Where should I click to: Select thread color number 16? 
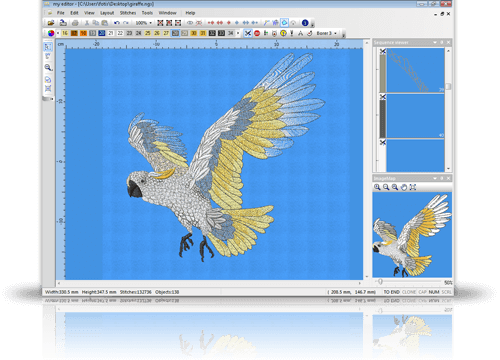pos(65,33)
